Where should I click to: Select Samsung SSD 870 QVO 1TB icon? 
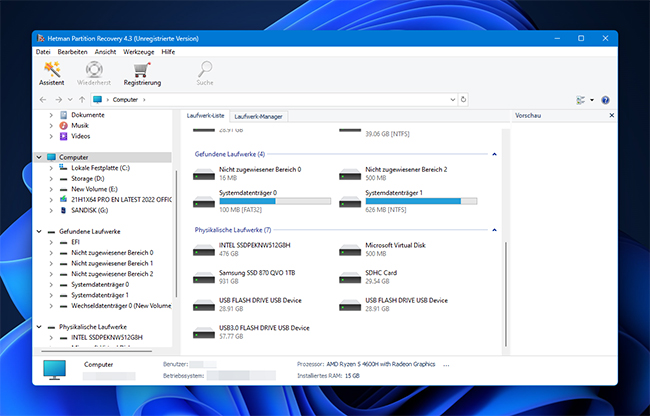point(204,278)
